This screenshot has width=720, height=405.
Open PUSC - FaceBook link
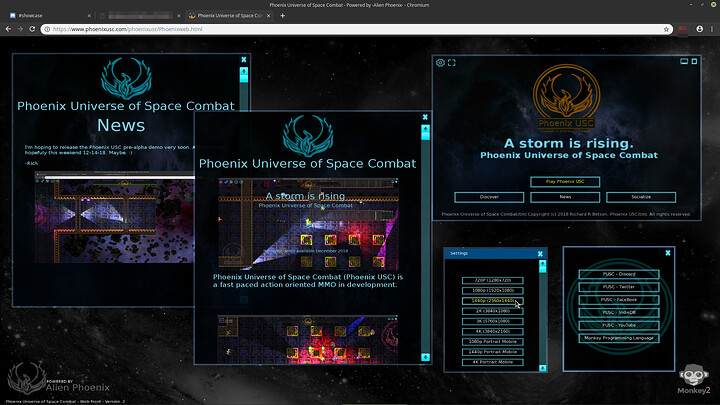[x=619, y=300]
